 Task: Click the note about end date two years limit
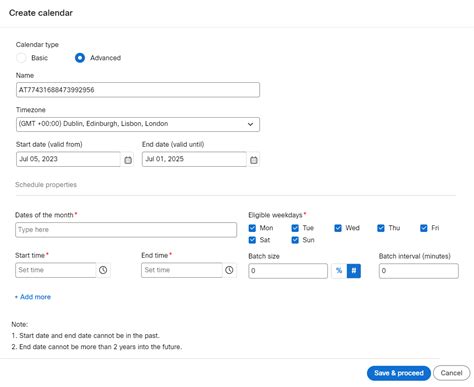pos(97,347)
